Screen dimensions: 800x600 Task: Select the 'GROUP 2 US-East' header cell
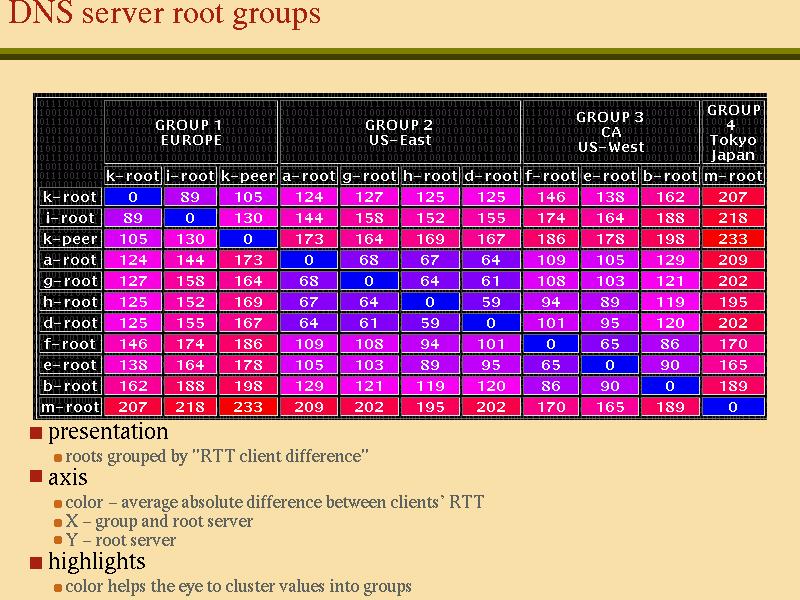399,132
